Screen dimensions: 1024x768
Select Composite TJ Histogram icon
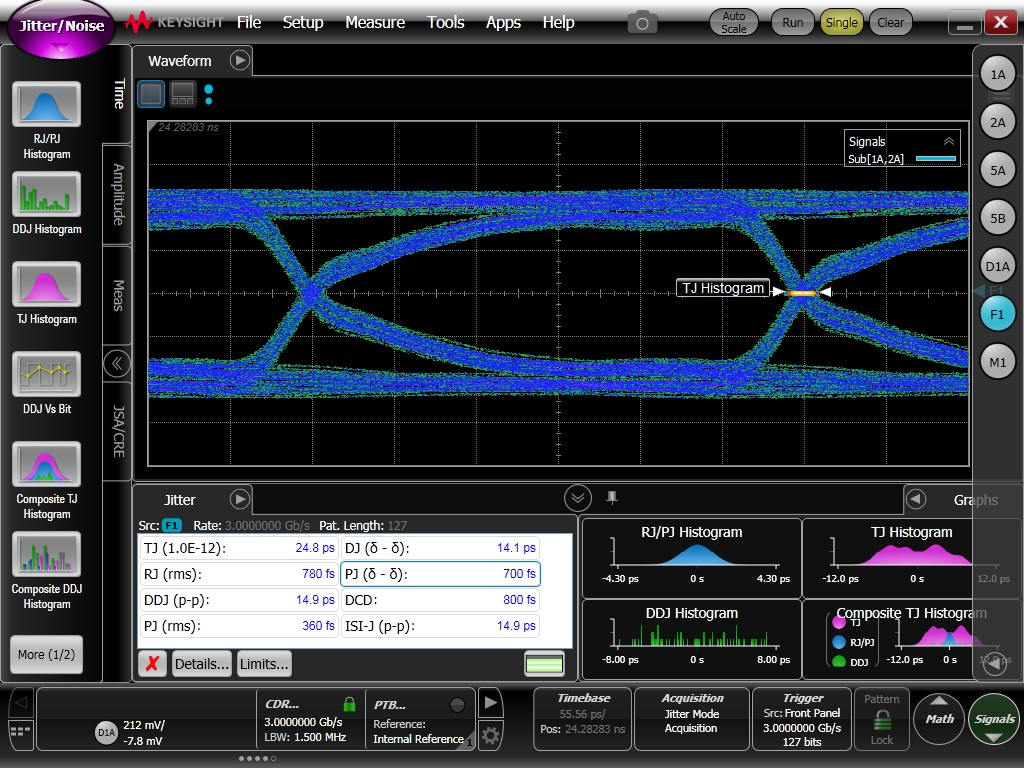46,465
